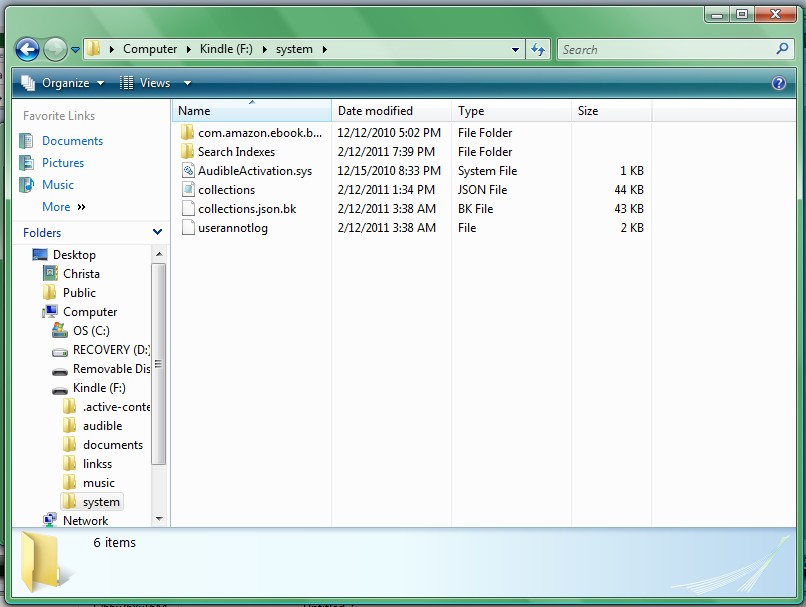The image size is (806, 607).
Task: Open linkss folder in tree
Action: (97, 464)
